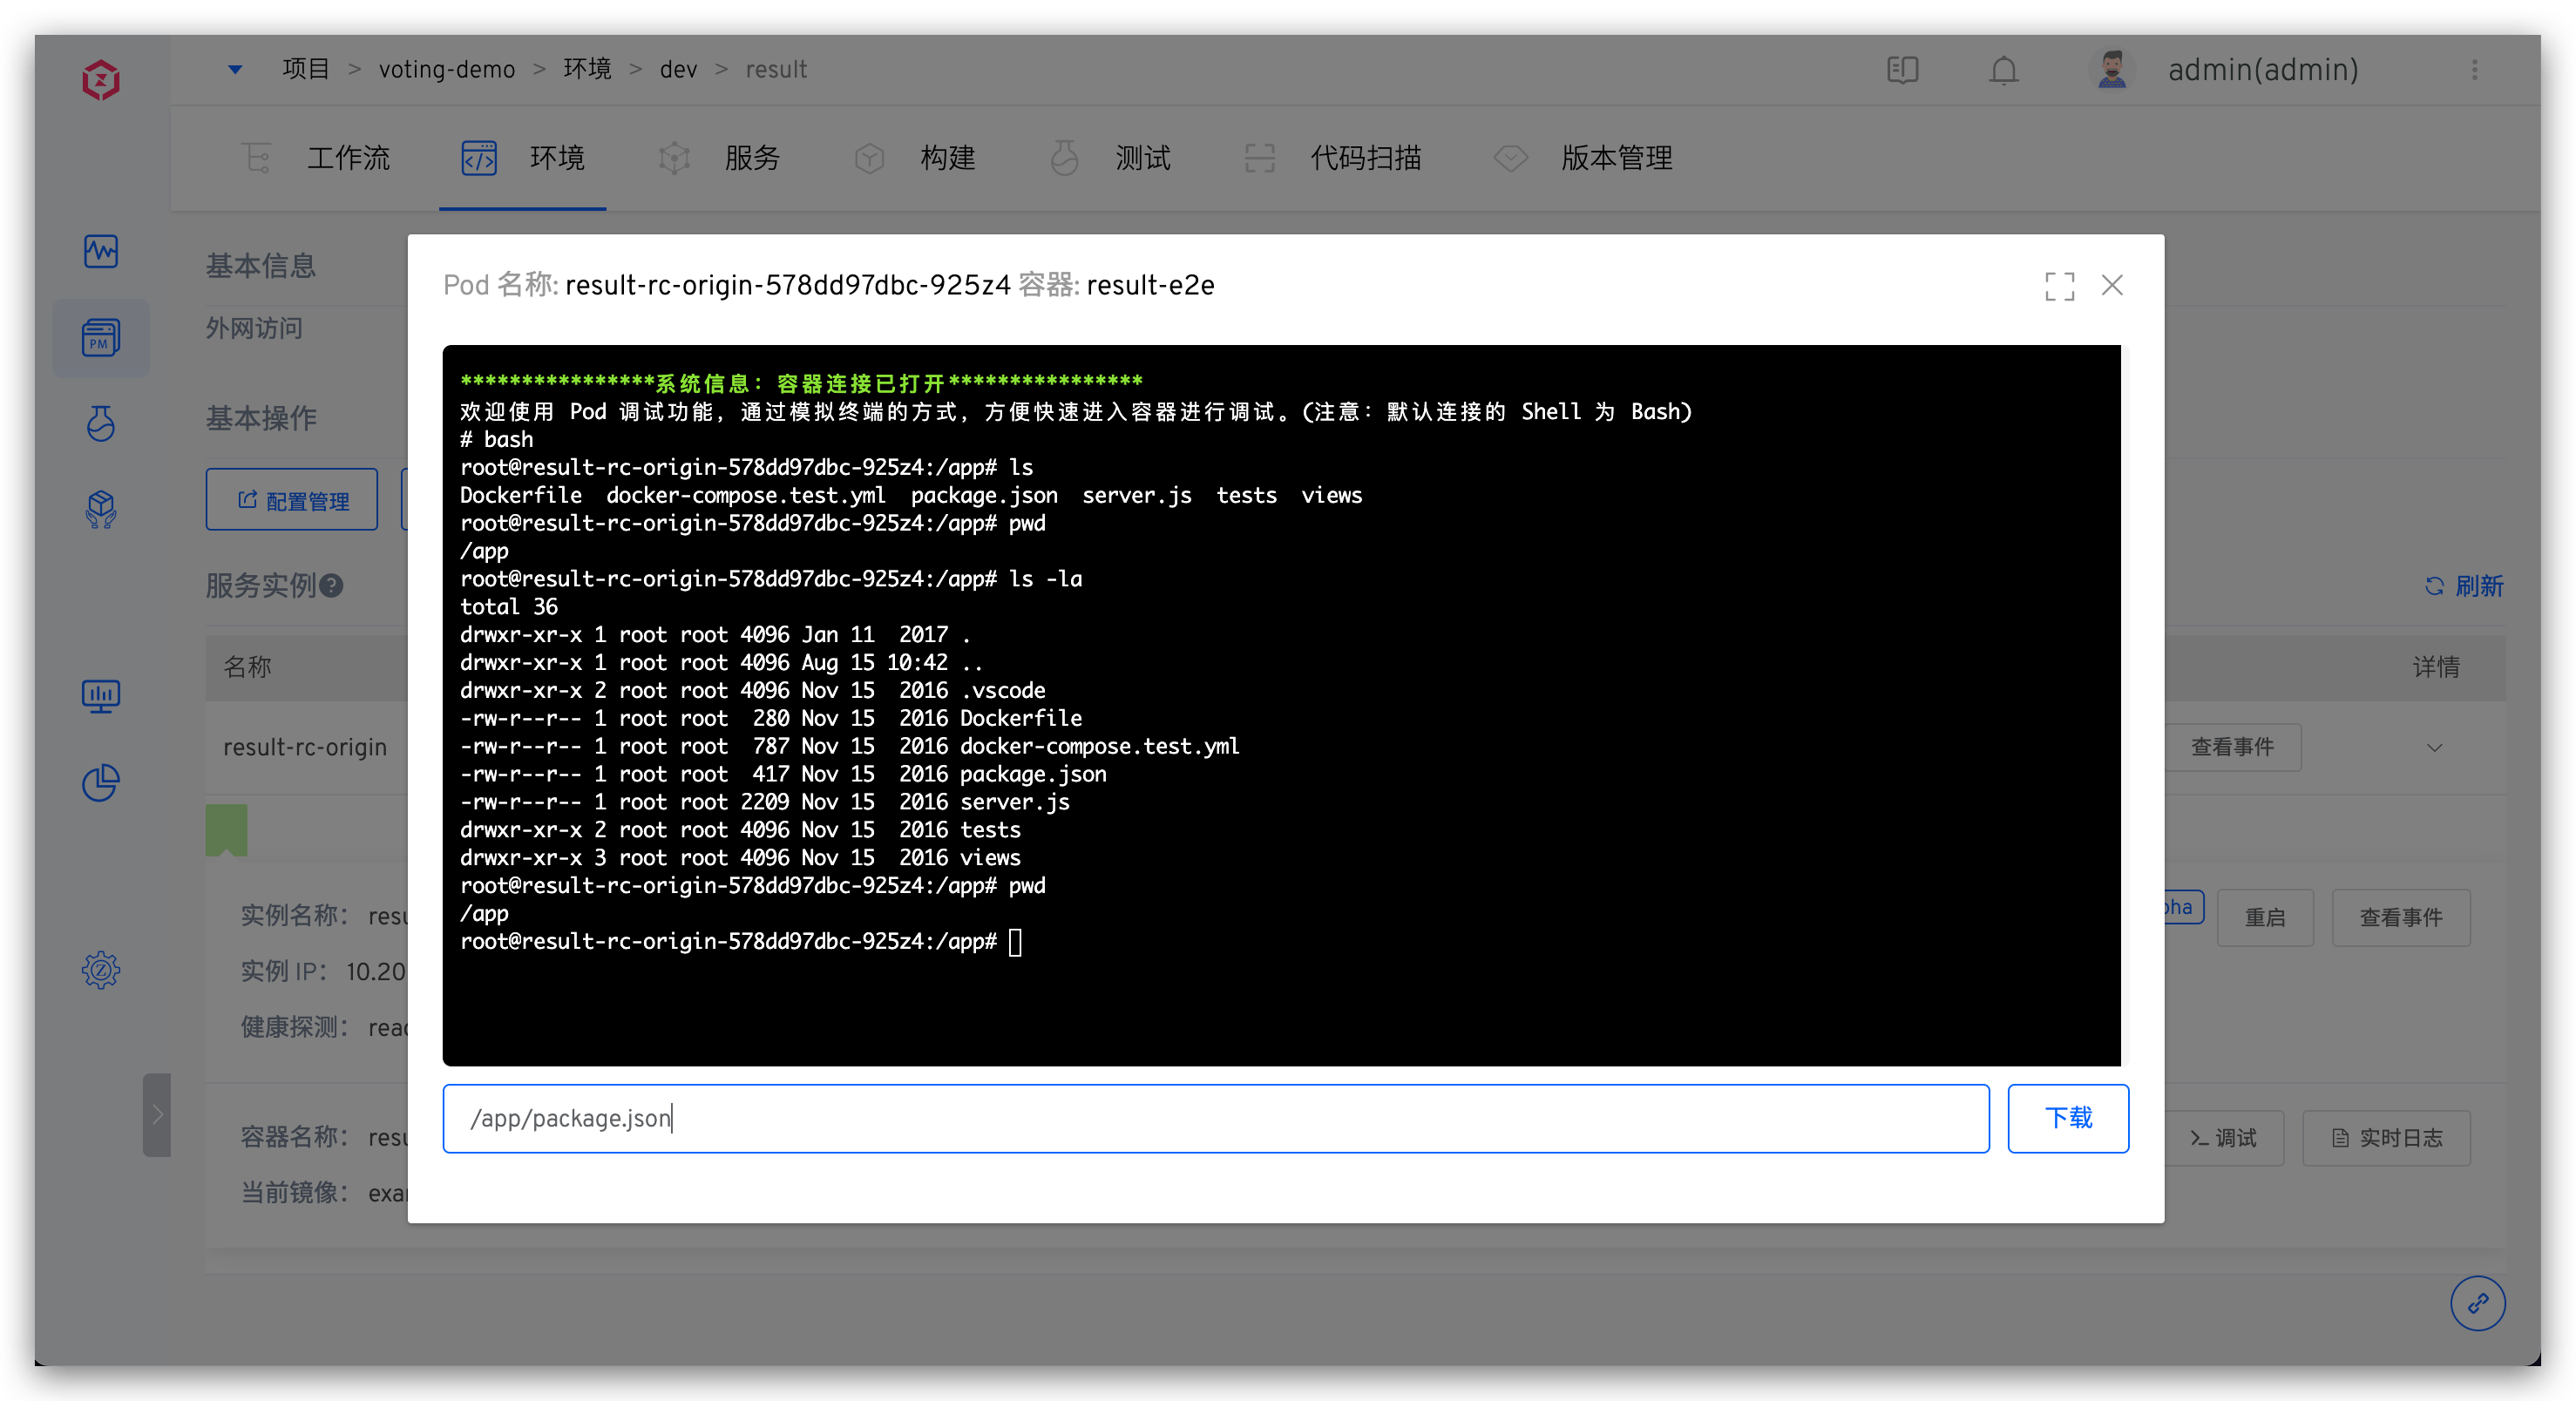
Task: Expand the result-rc-origin row chevron
Action: (2434, 748)
